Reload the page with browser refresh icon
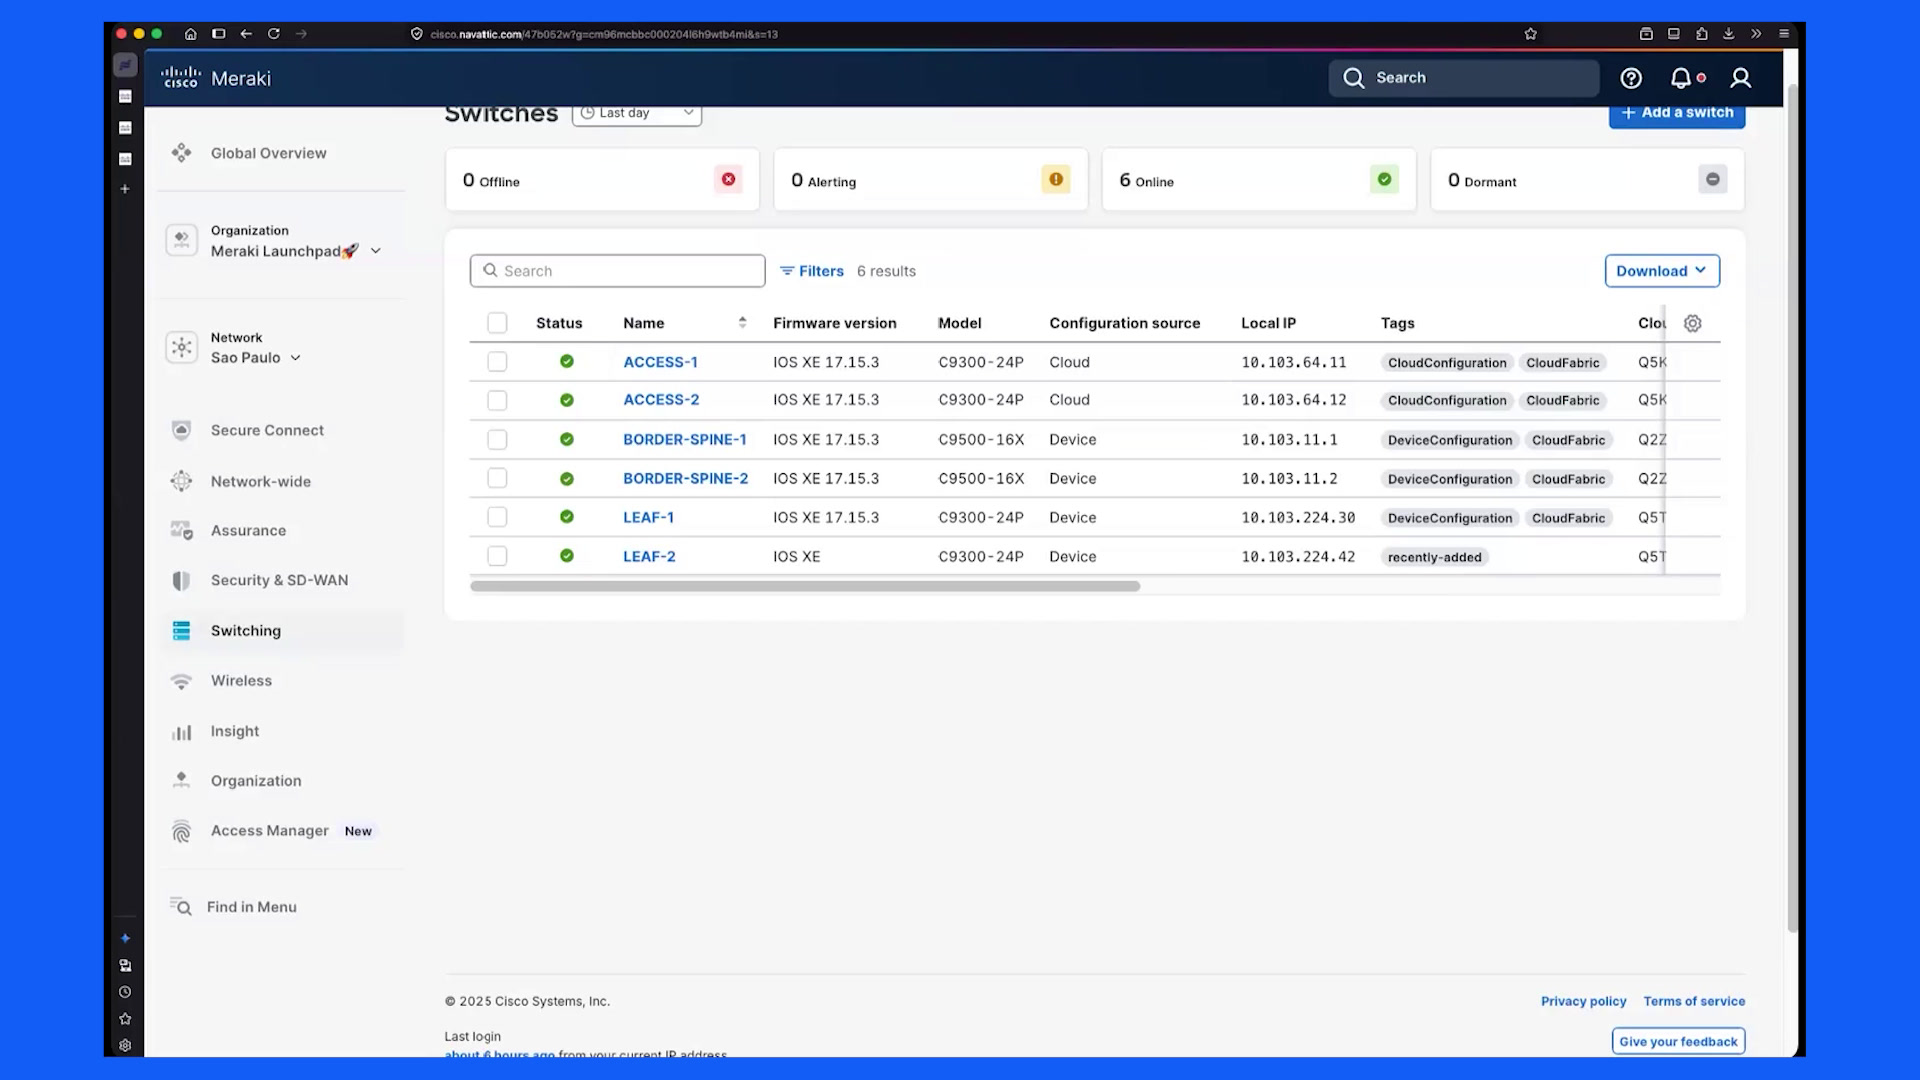Screen dimensions: 1920x1080 [273, 34]
